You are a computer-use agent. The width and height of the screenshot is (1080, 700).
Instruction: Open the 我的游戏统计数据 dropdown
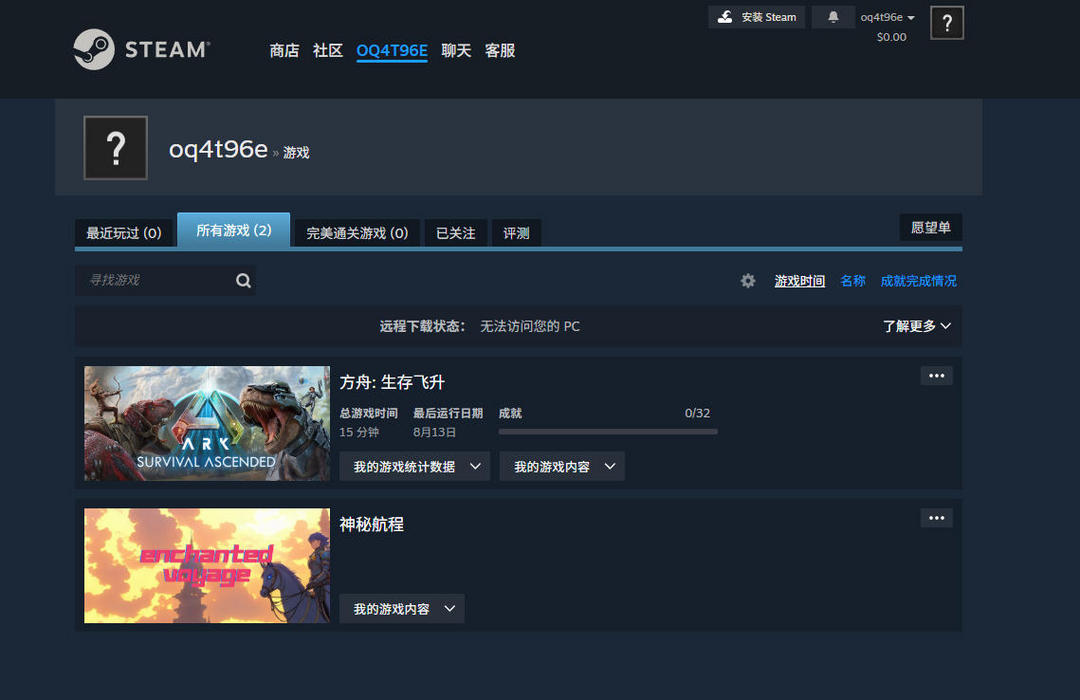click(414, 466)
